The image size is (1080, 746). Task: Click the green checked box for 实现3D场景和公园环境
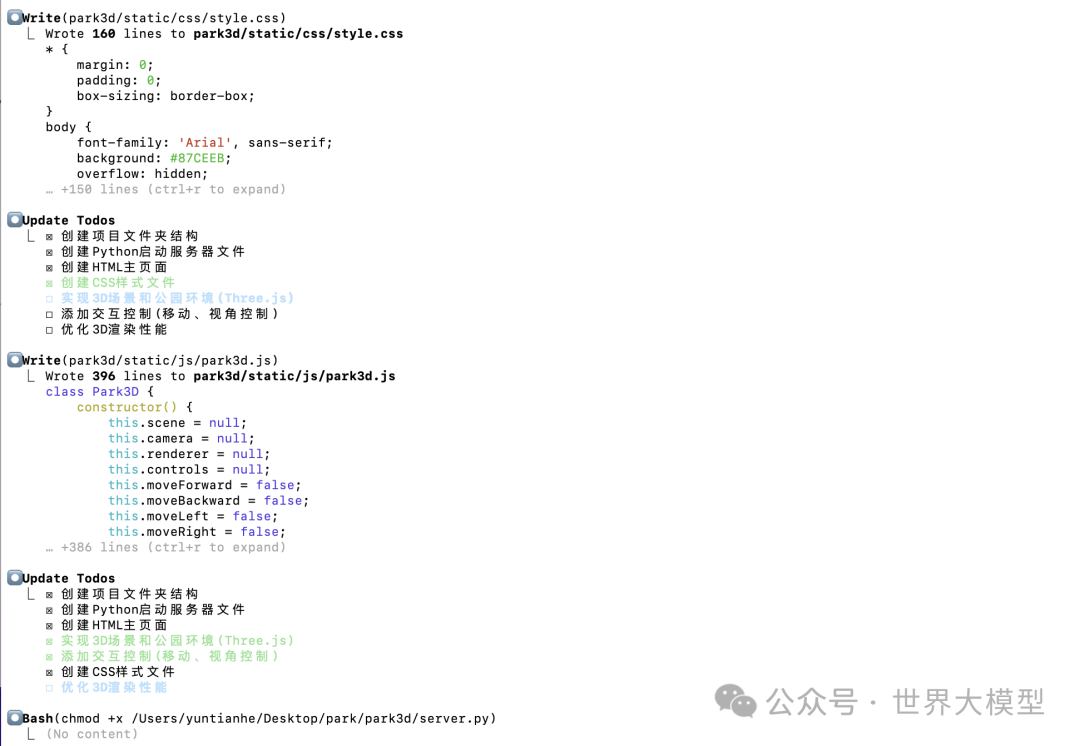point(49,641)
